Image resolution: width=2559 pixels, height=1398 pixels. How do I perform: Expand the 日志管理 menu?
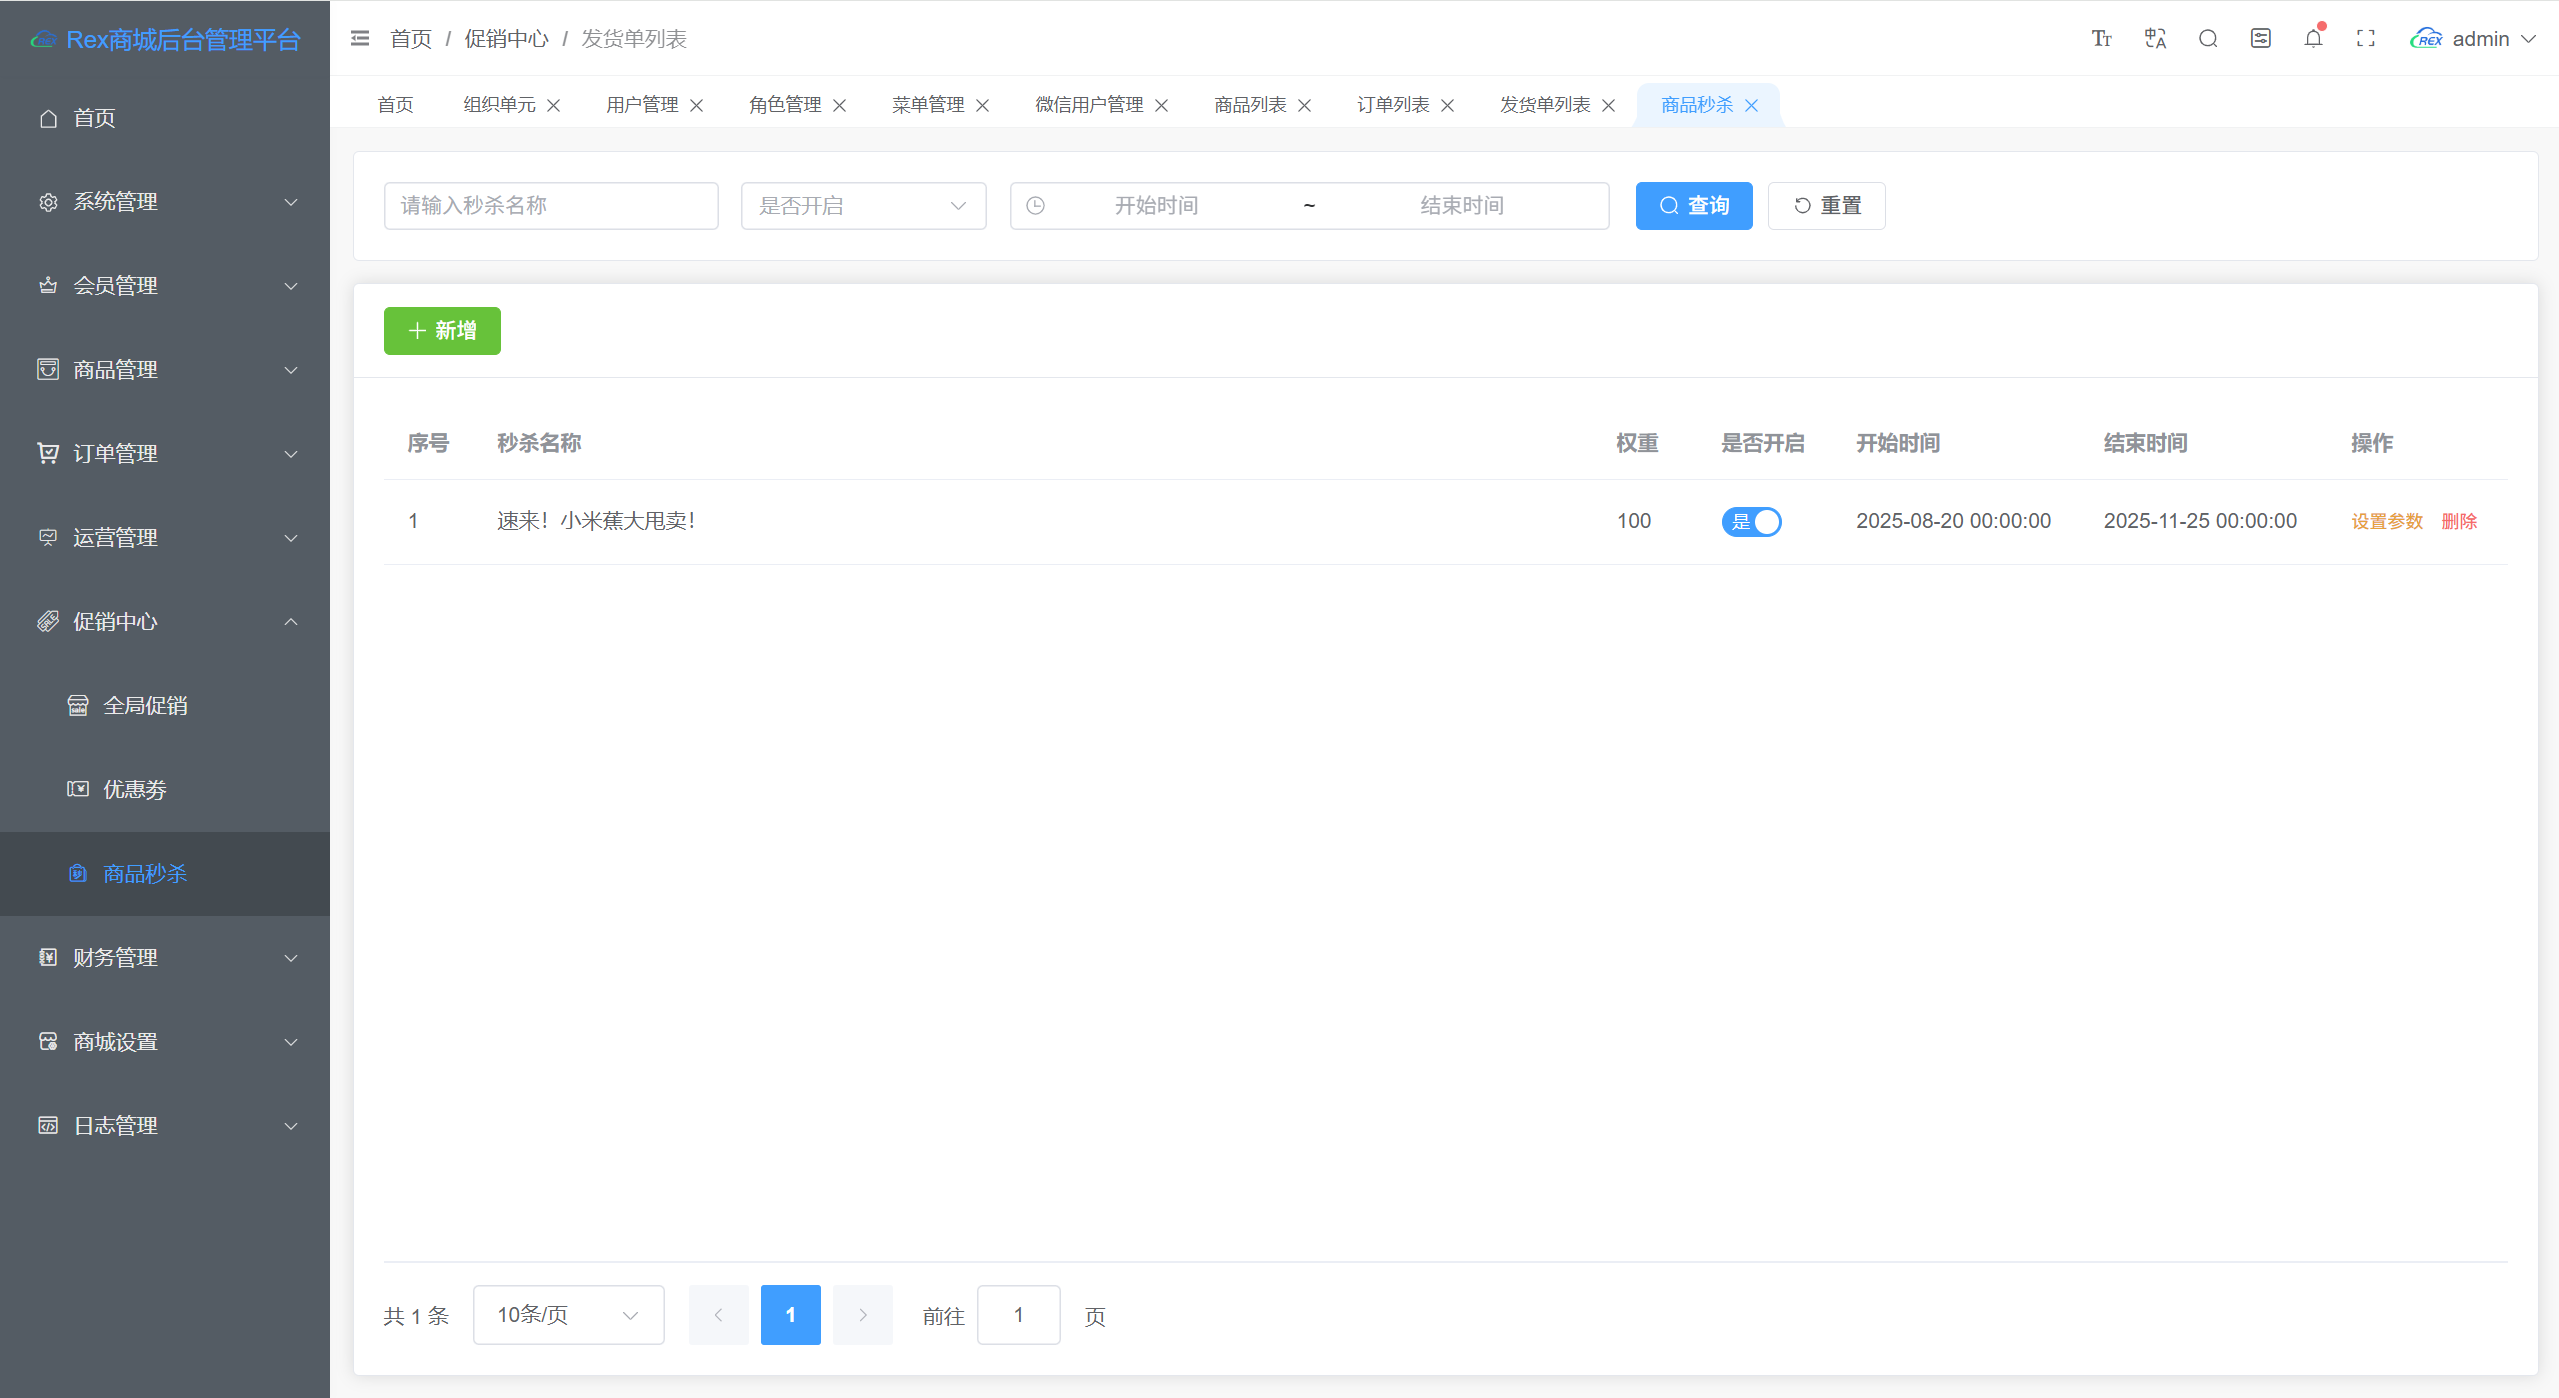tap(165, 1125)
